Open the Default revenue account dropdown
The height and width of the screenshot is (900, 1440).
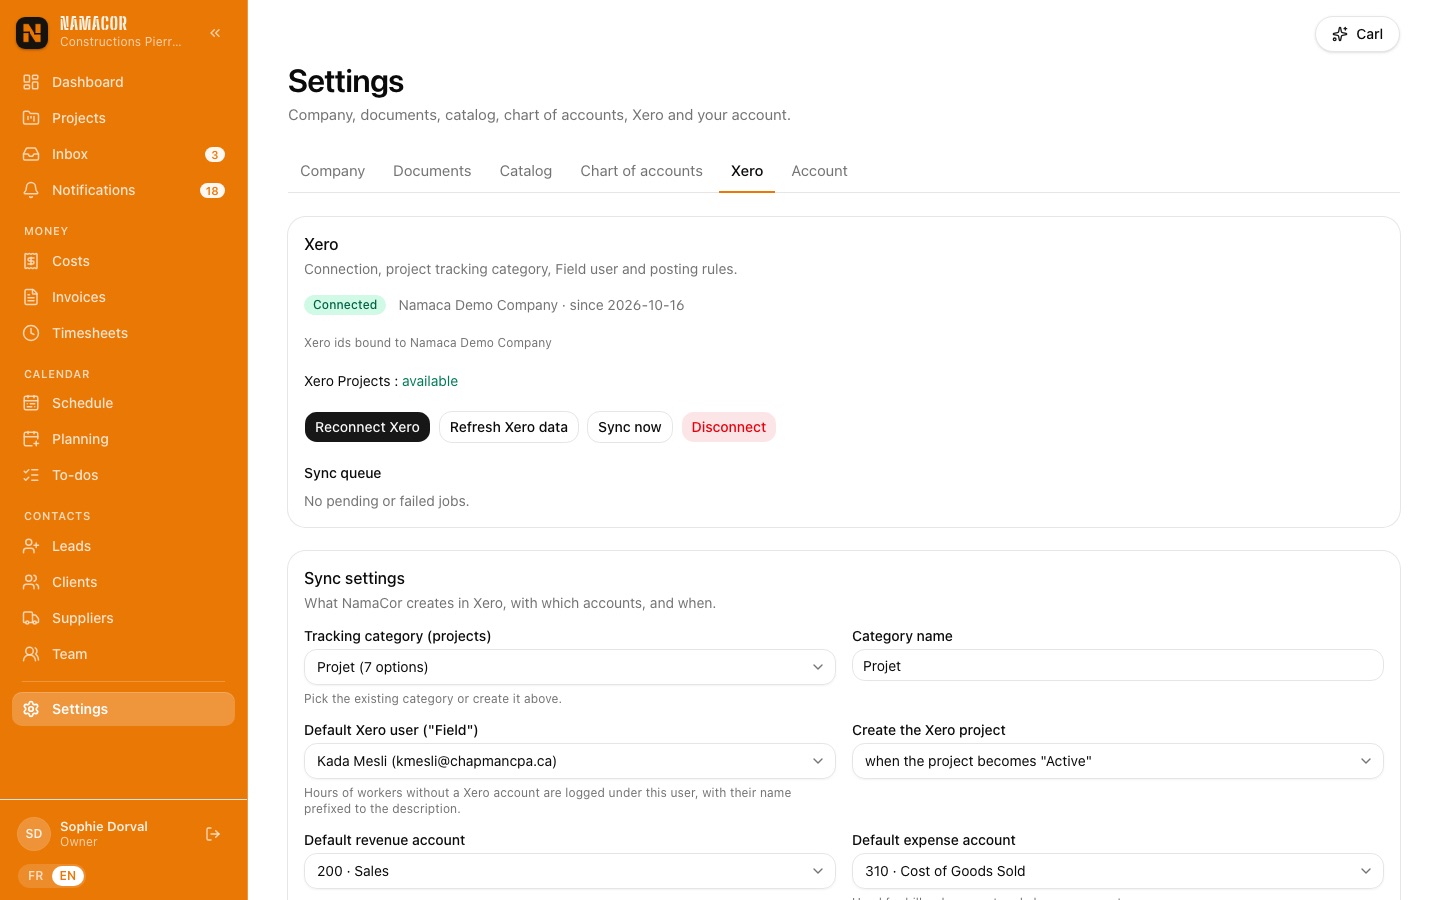(570, 871)
